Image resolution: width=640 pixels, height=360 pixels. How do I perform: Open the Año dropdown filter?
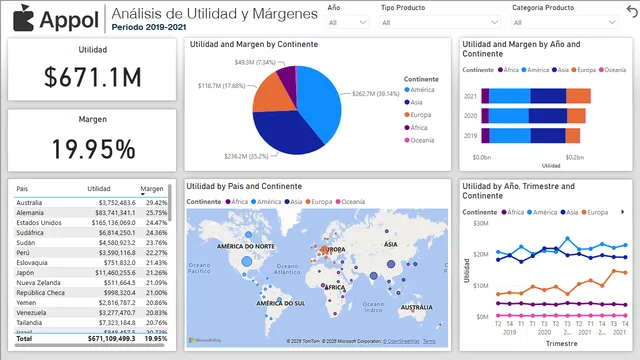[347, 22]
